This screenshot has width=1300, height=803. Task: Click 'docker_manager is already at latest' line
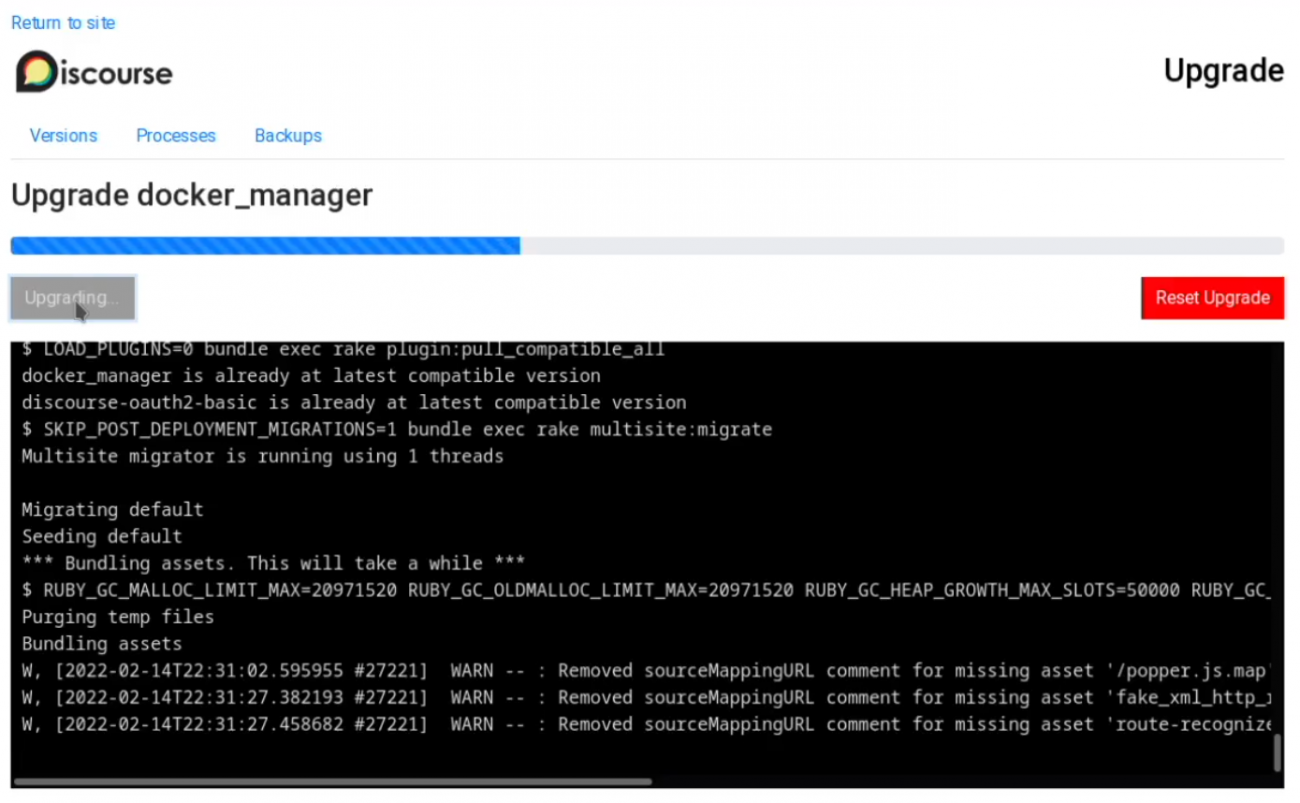click(311, 376)
